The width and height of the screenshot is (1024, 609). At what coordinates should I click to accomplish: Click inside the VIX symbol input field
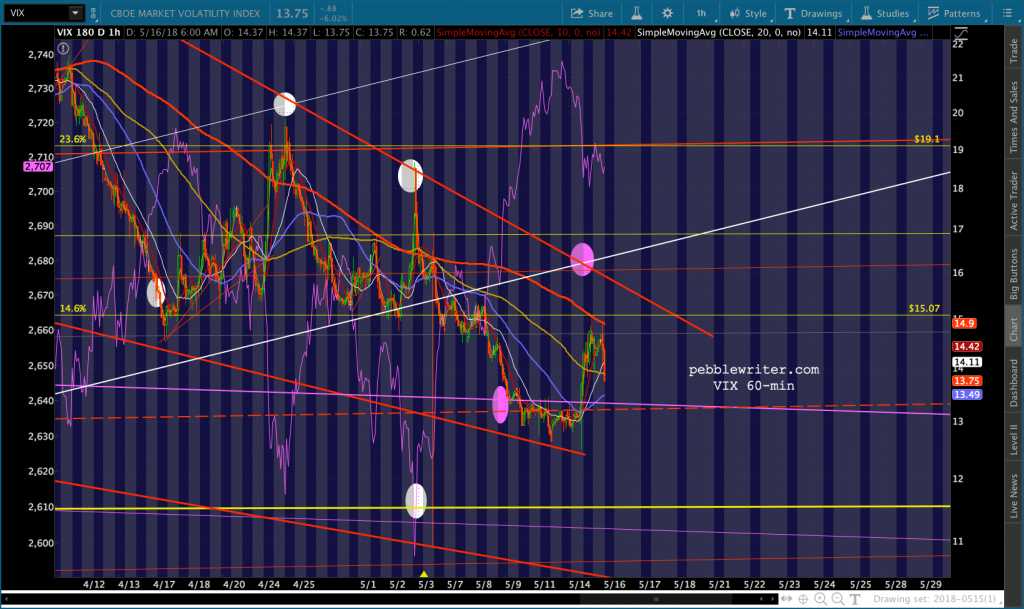click(x=35, y=13)
